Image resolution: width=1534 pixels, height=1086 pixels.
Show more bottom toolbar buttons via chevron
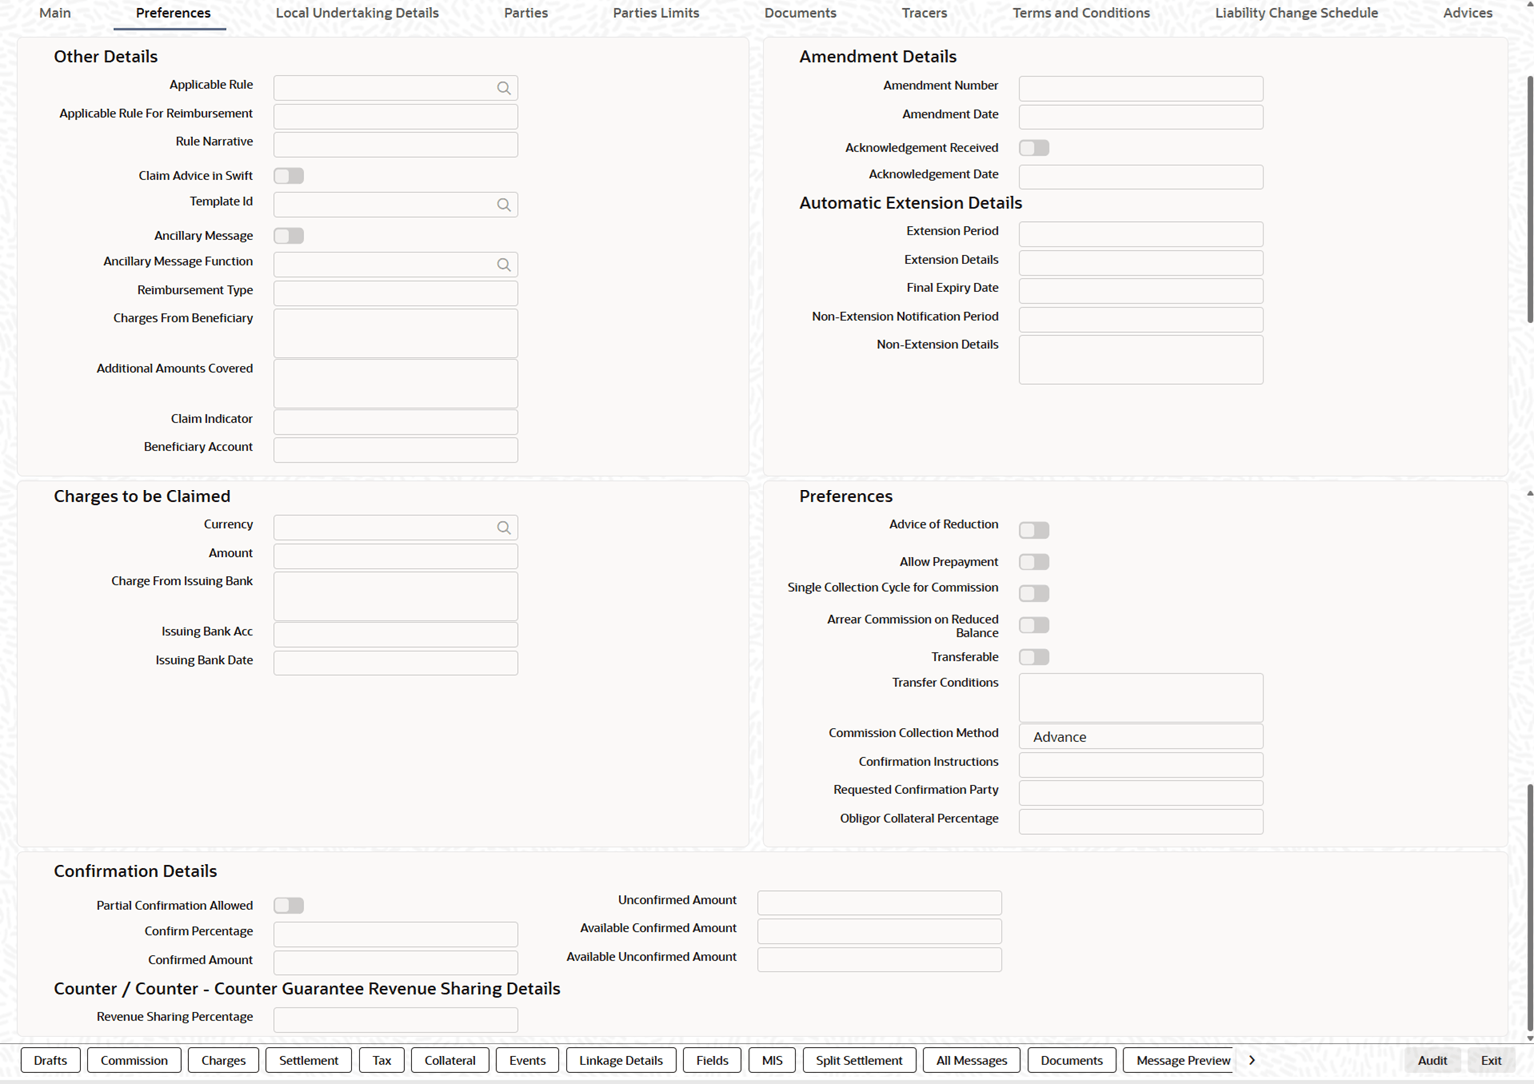tap(1252, 1060)
